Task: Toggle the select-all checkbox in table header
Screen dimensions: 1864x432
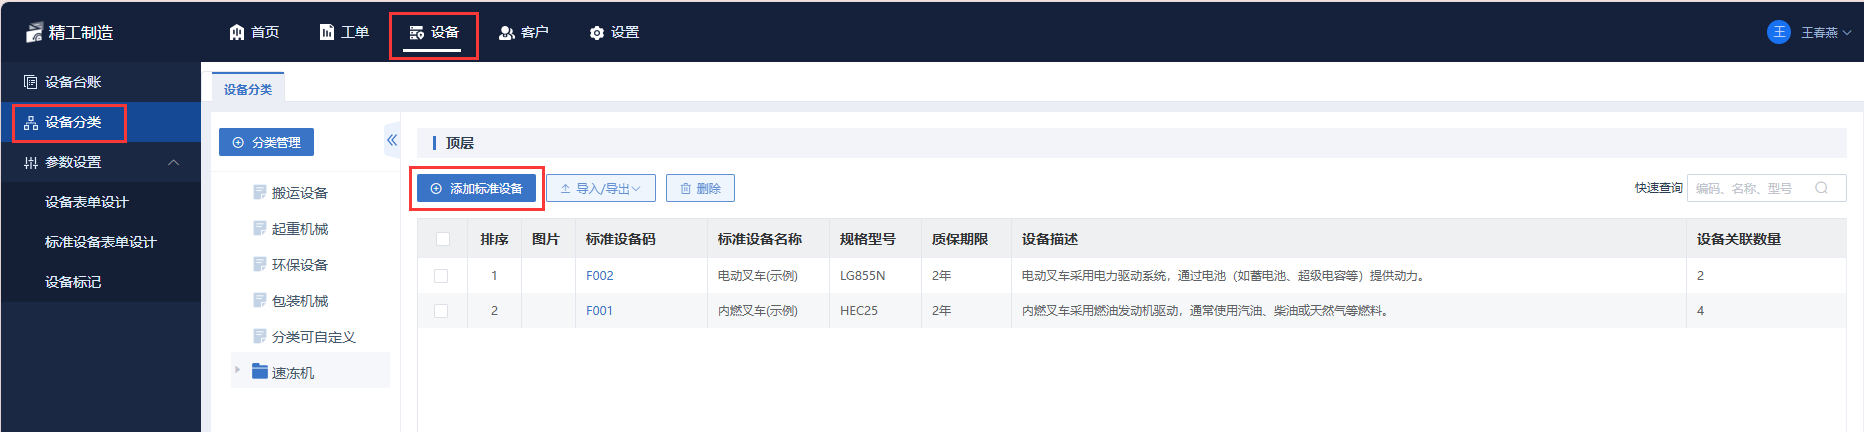Action: click(x=443, y=239)
